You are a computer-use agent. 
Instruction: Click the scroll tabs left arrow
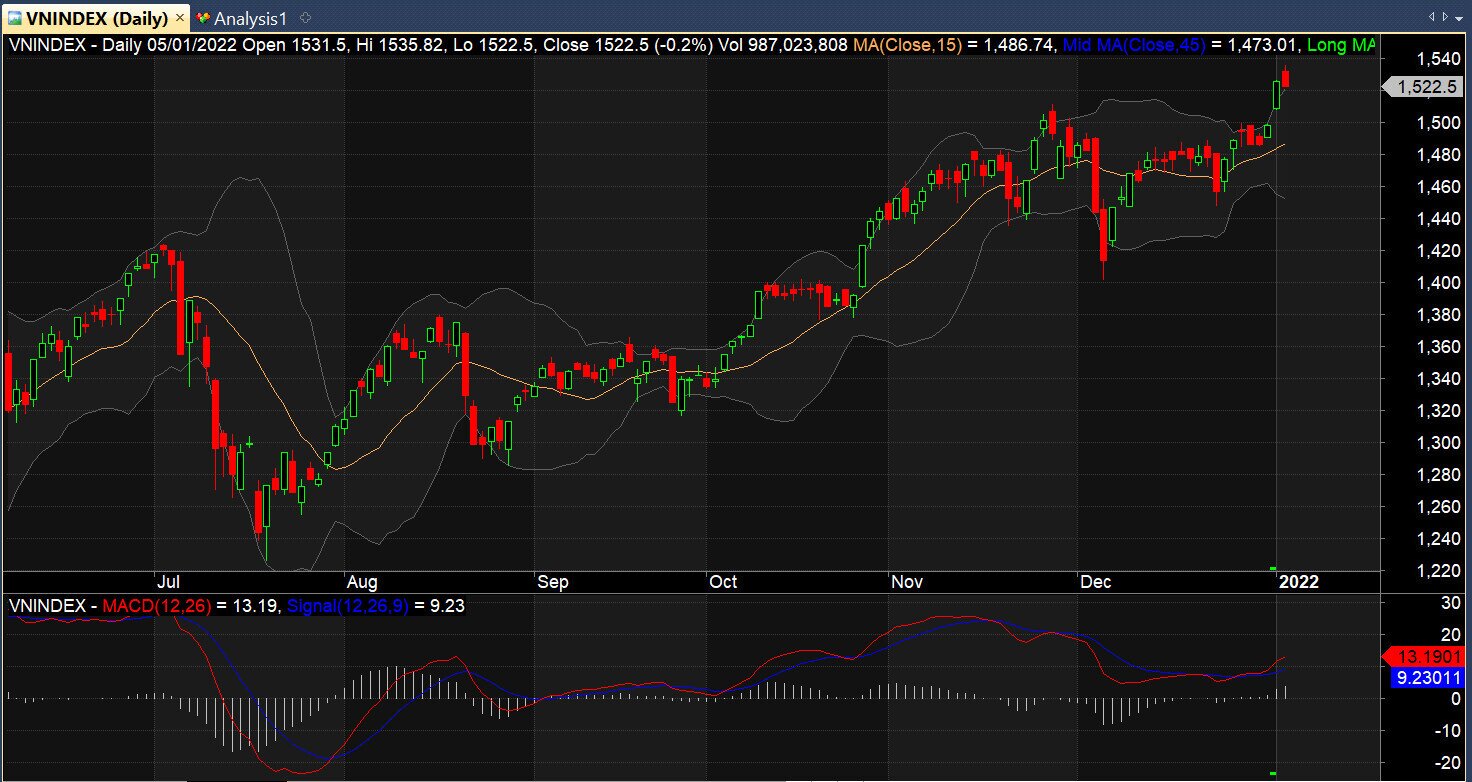(x=1432, y=16)
